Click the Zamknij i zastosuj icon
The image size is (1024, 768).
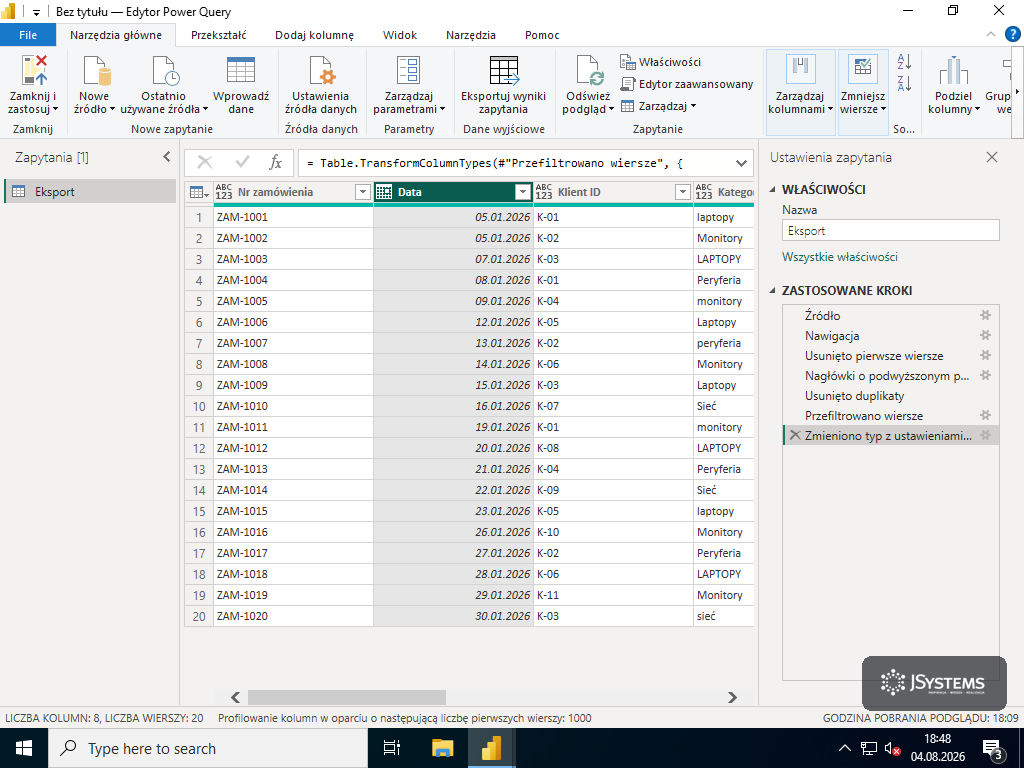[x=34, y=71]
